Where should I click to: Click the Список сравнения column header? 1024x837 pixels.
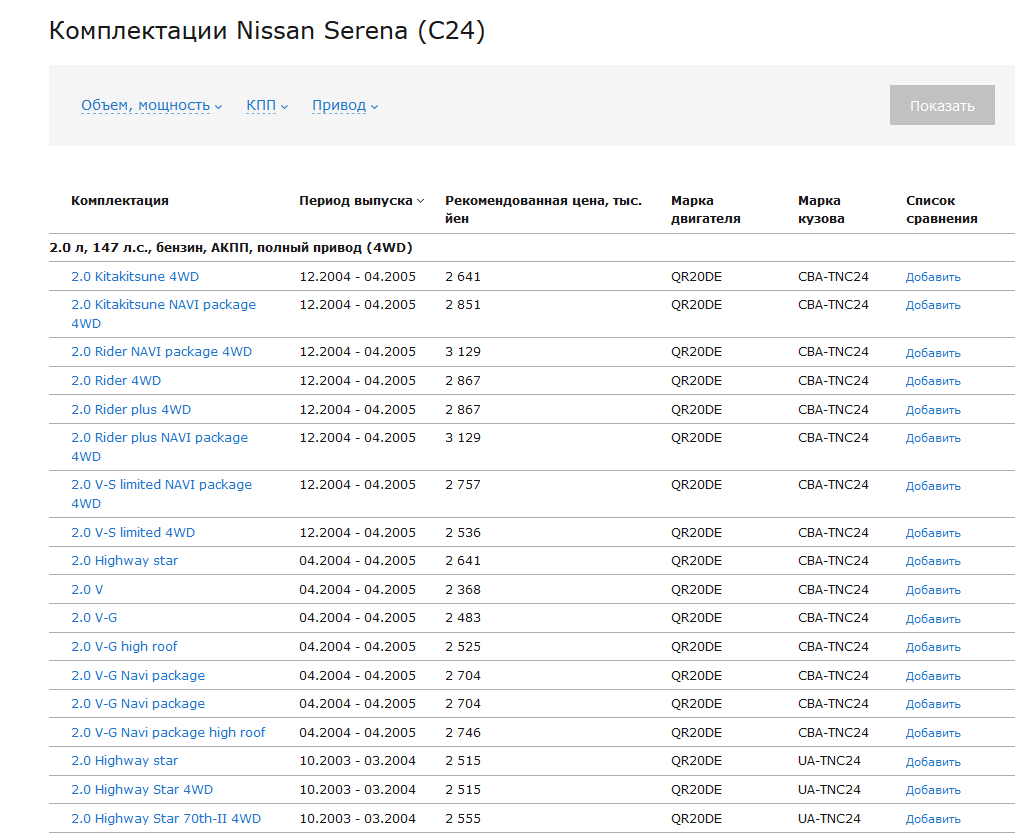click(942, 210)
